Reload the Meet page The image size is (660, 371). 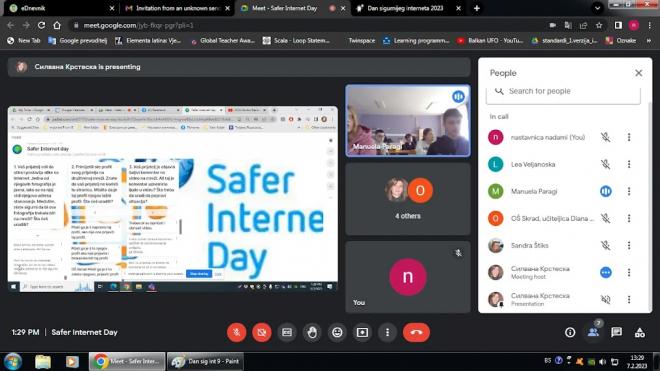pyautogui.click(x=41, y=25)
